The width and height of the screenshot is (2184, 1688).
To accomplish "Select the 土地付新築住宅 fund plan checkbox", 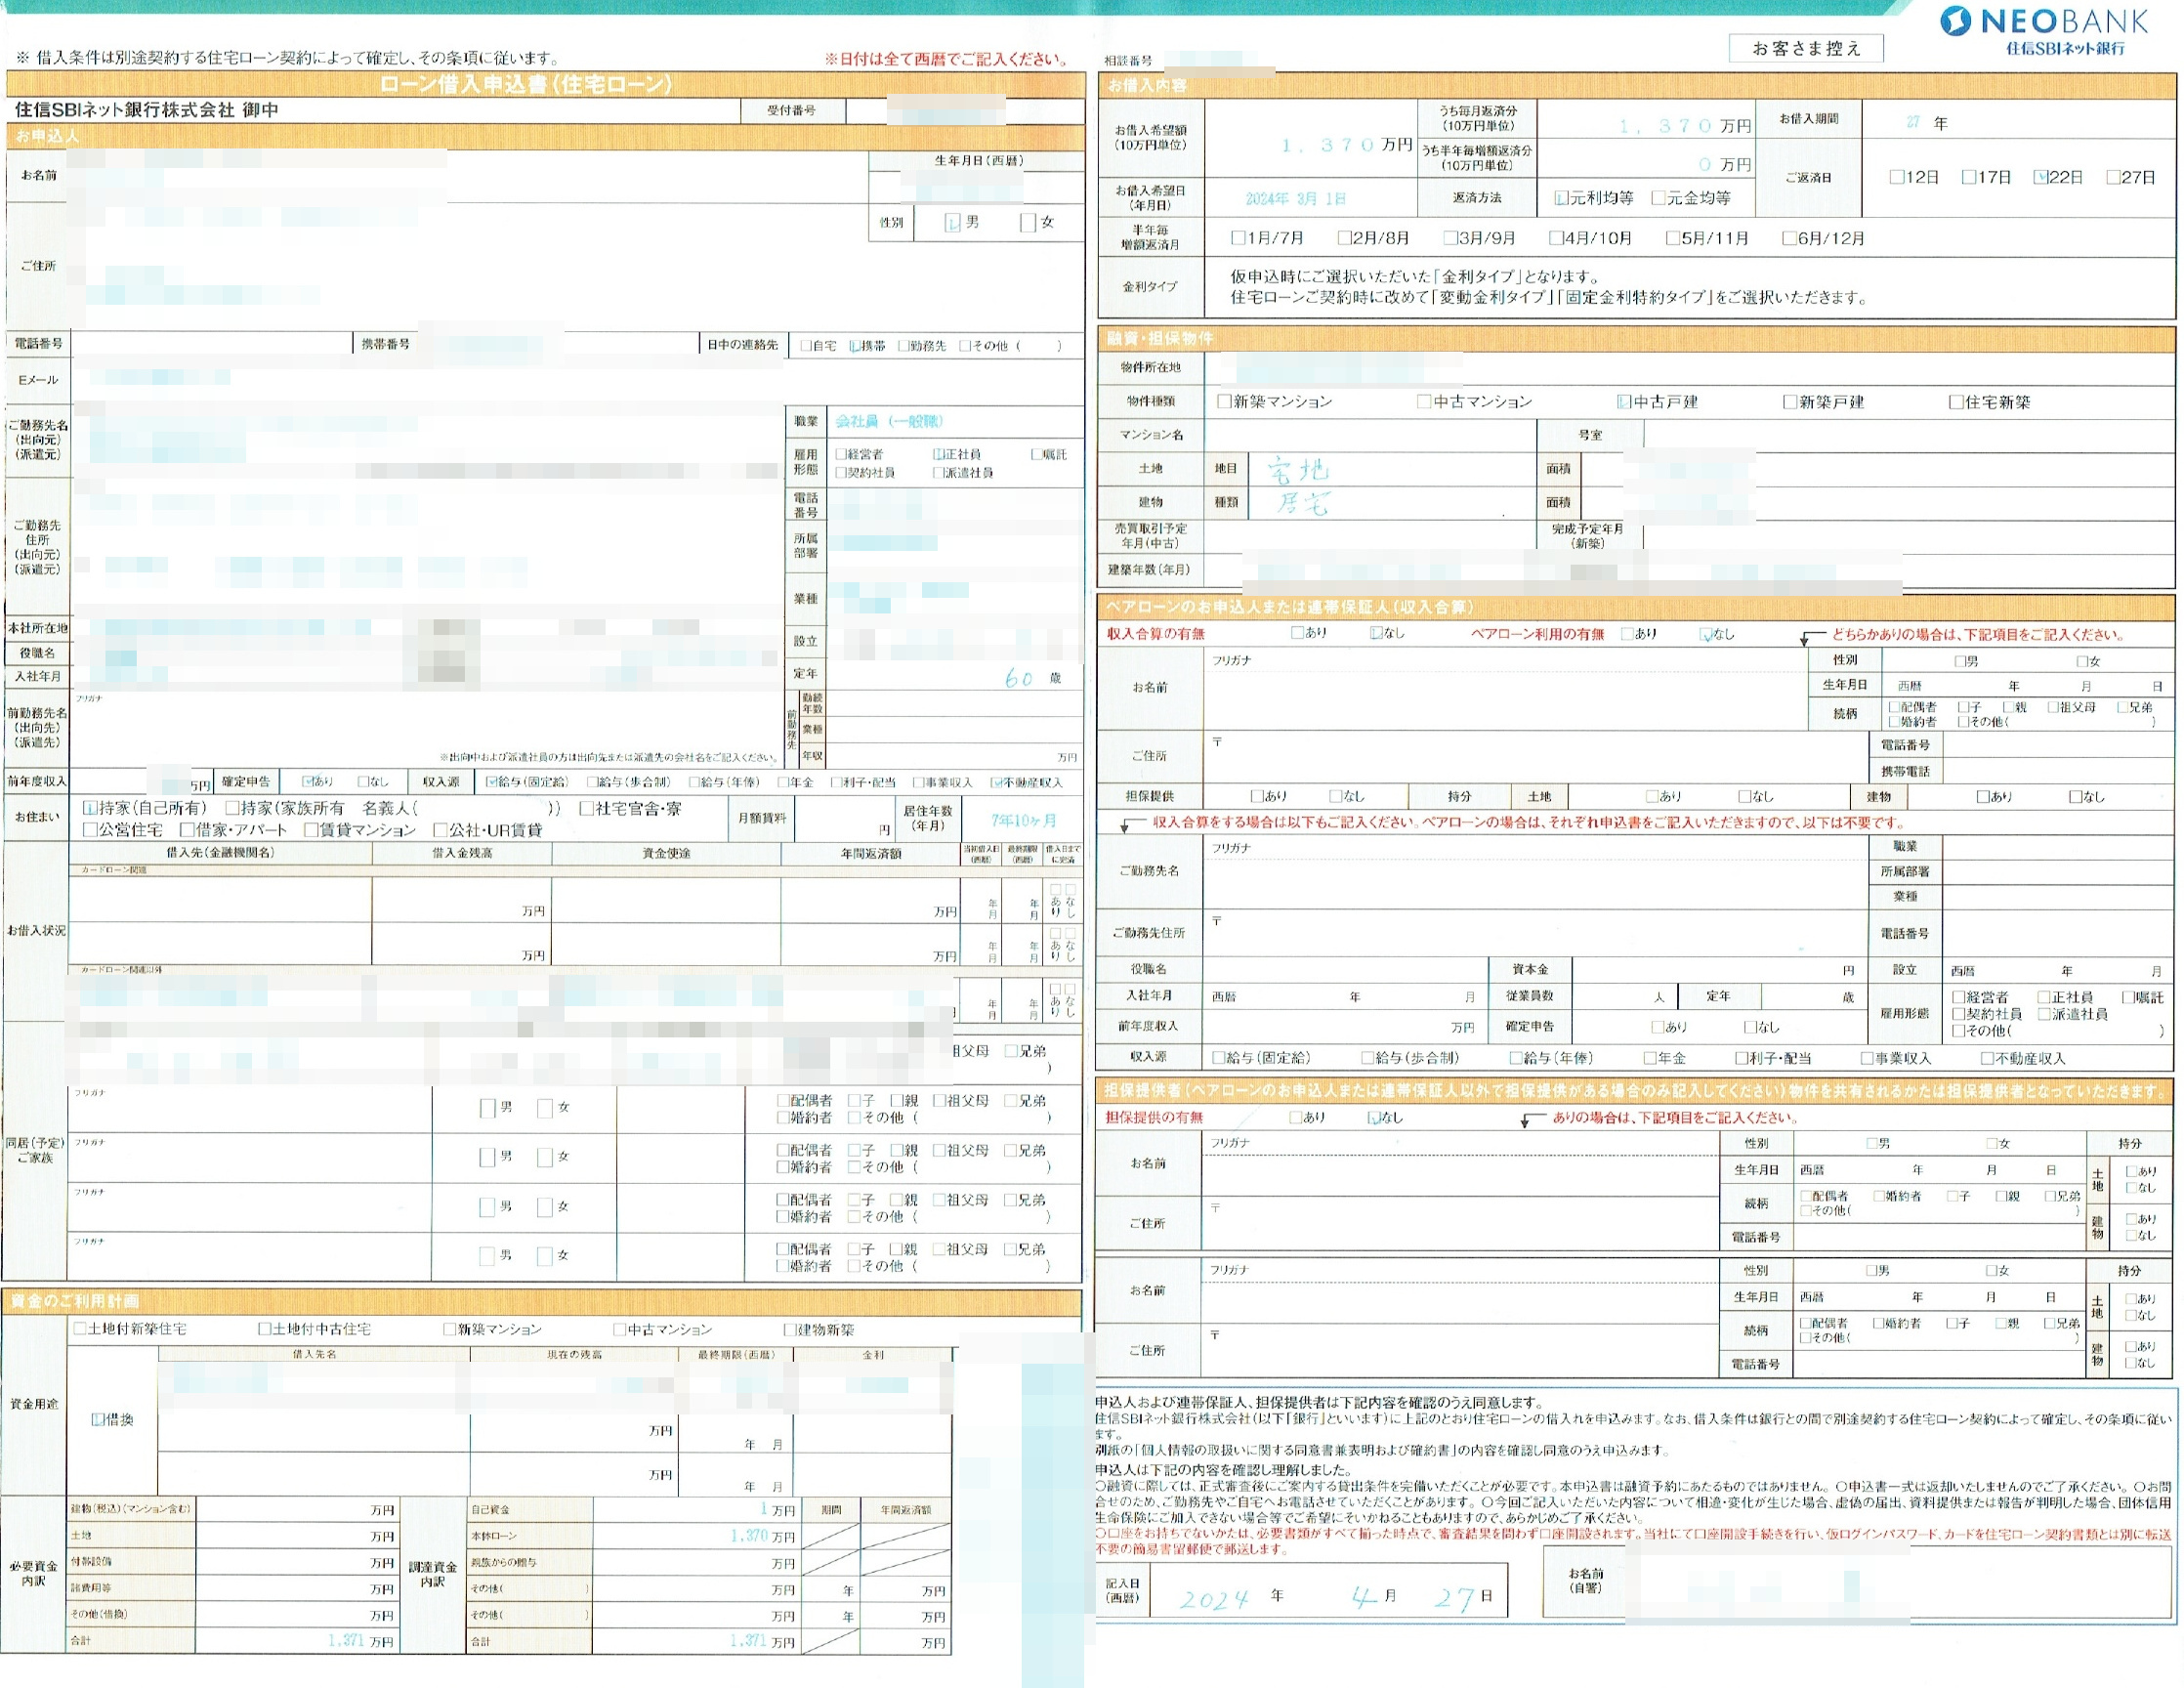I will point(80,1329).
